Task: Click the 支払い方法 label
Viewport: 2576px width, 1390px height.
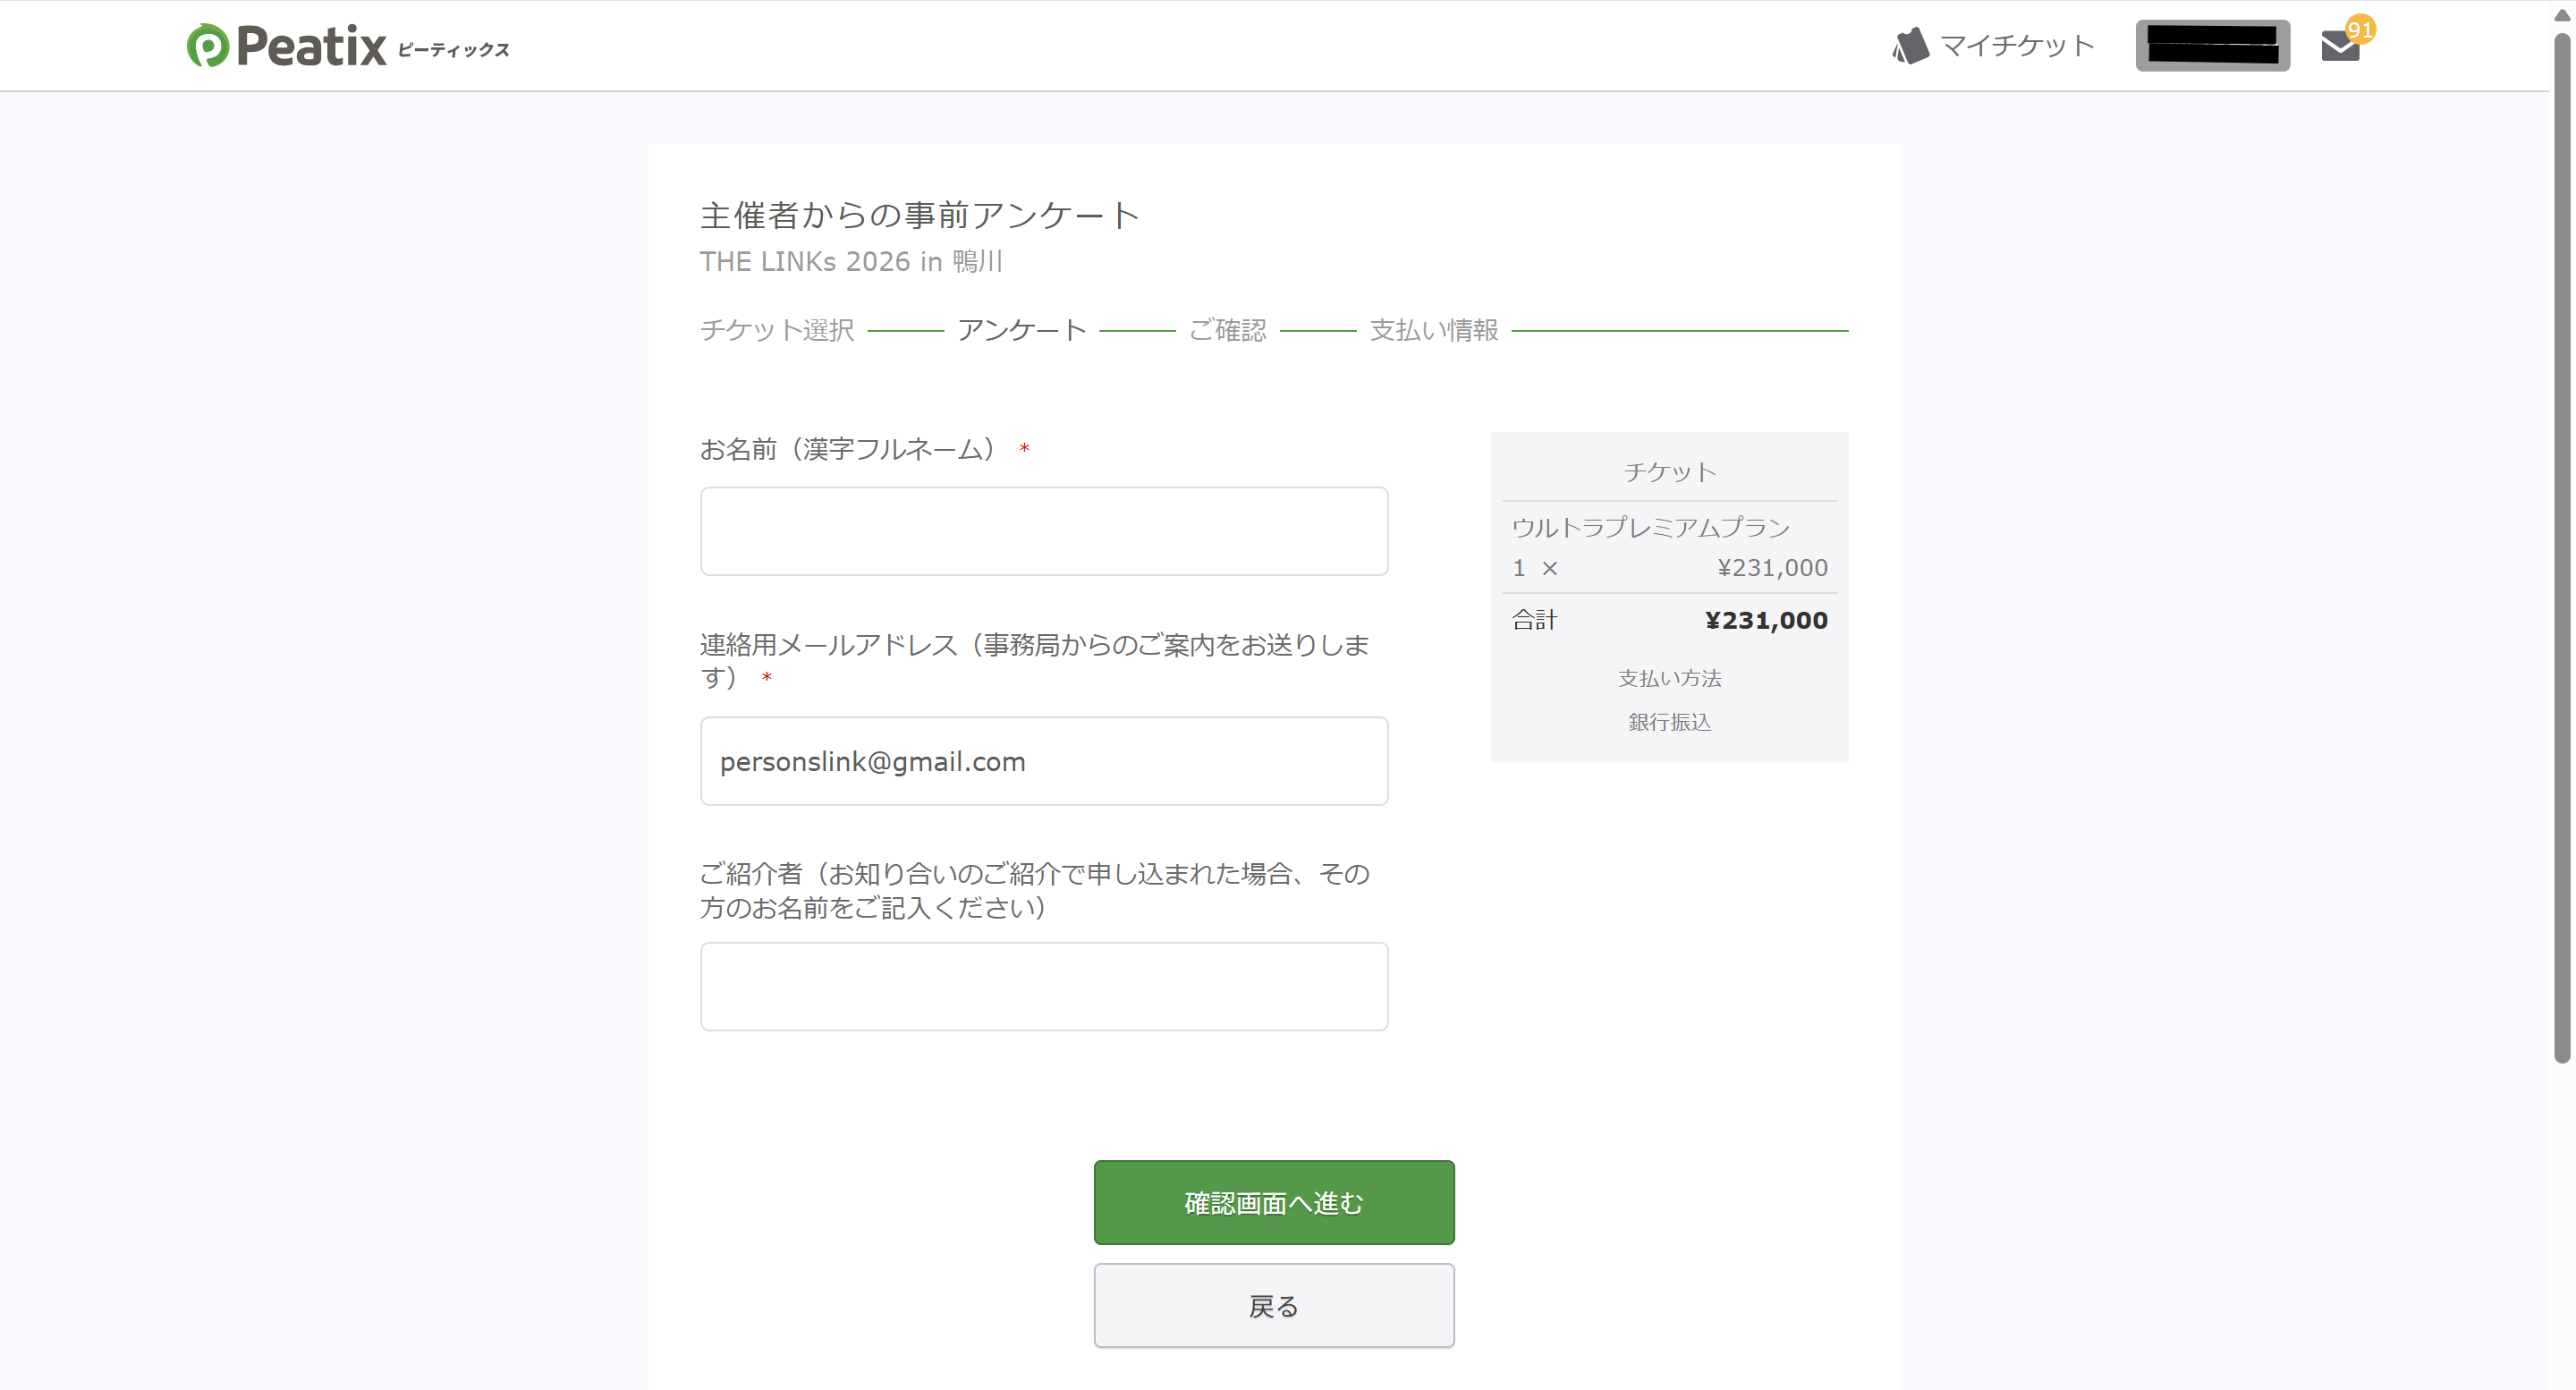Action: pos(1670,678)
